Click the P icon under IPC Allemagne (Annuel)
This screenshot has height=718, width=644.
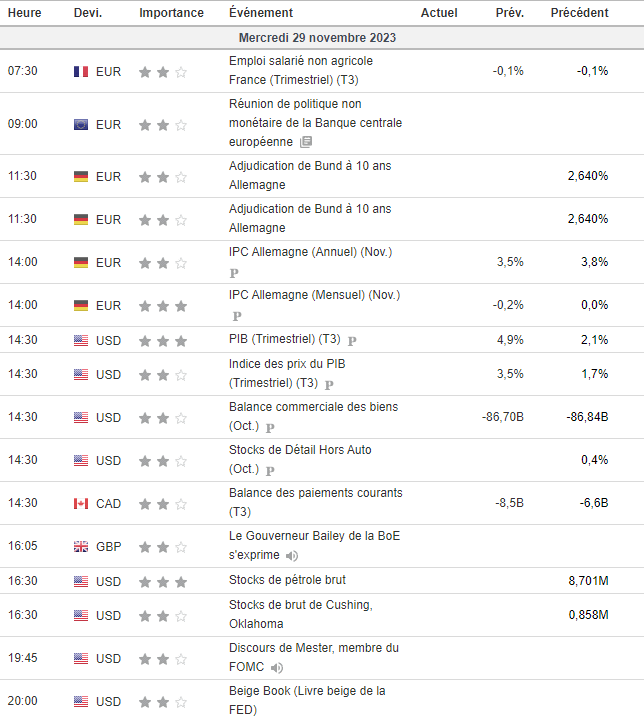234,272
